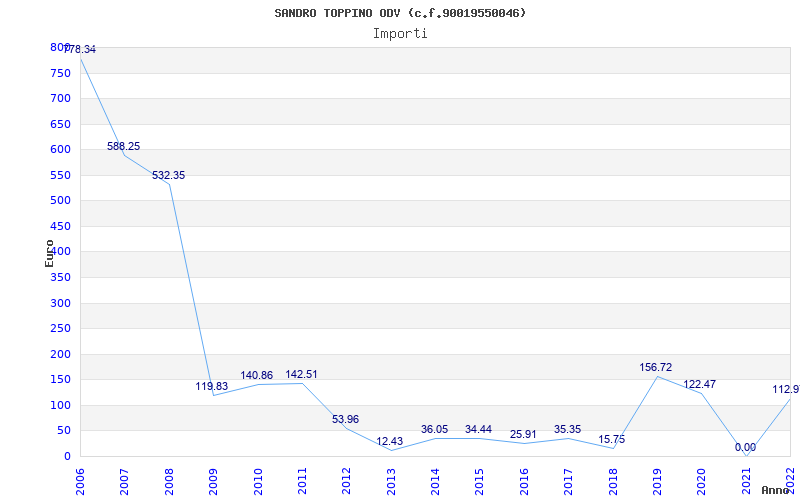Click the 2020 x-axis year label
The height and width of the screenshot is (500, 800).
pyautogui.click(x=702, y=482)
